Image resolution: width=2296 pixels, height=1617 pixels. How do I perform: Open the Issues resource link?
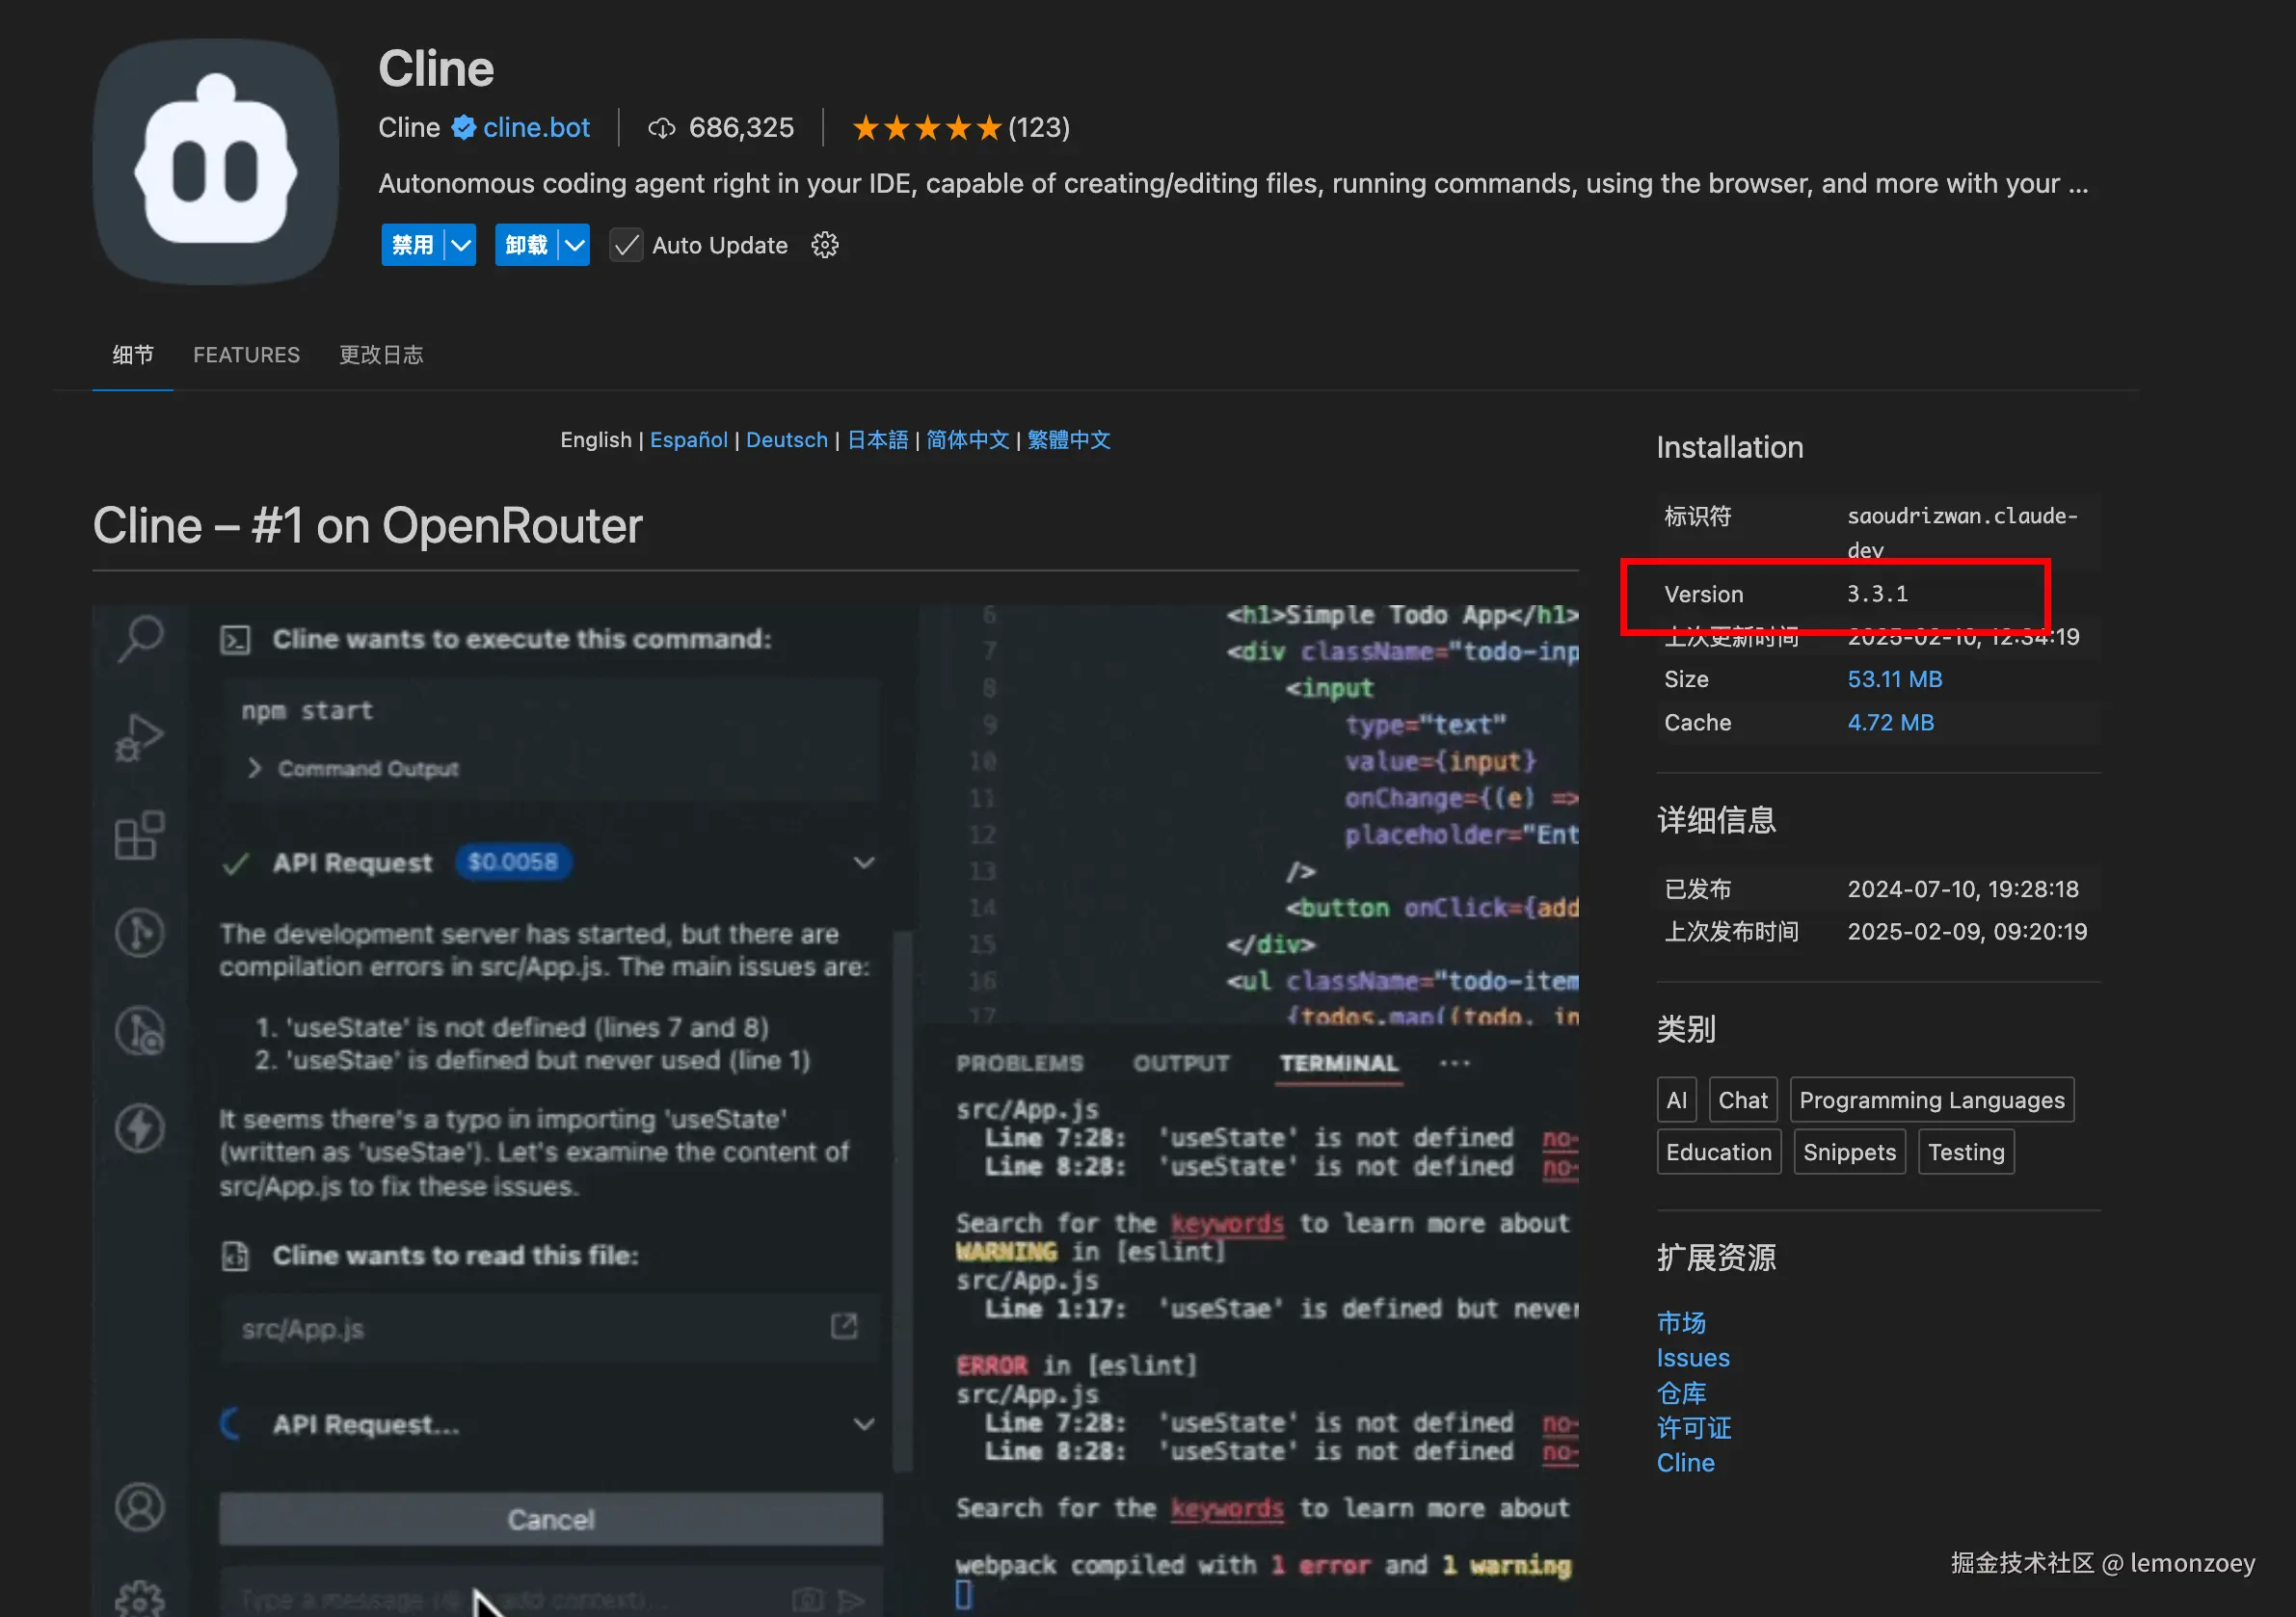tap(1692, 1358)
